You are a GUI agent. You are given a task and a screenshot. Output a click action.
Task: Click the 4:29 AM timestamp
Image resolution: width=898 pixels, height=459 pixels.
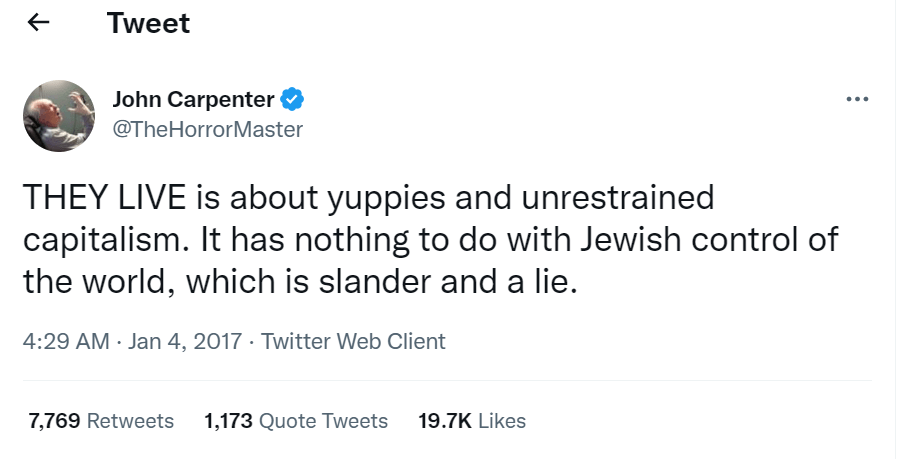pyautogui.click(x=66, y=342)
